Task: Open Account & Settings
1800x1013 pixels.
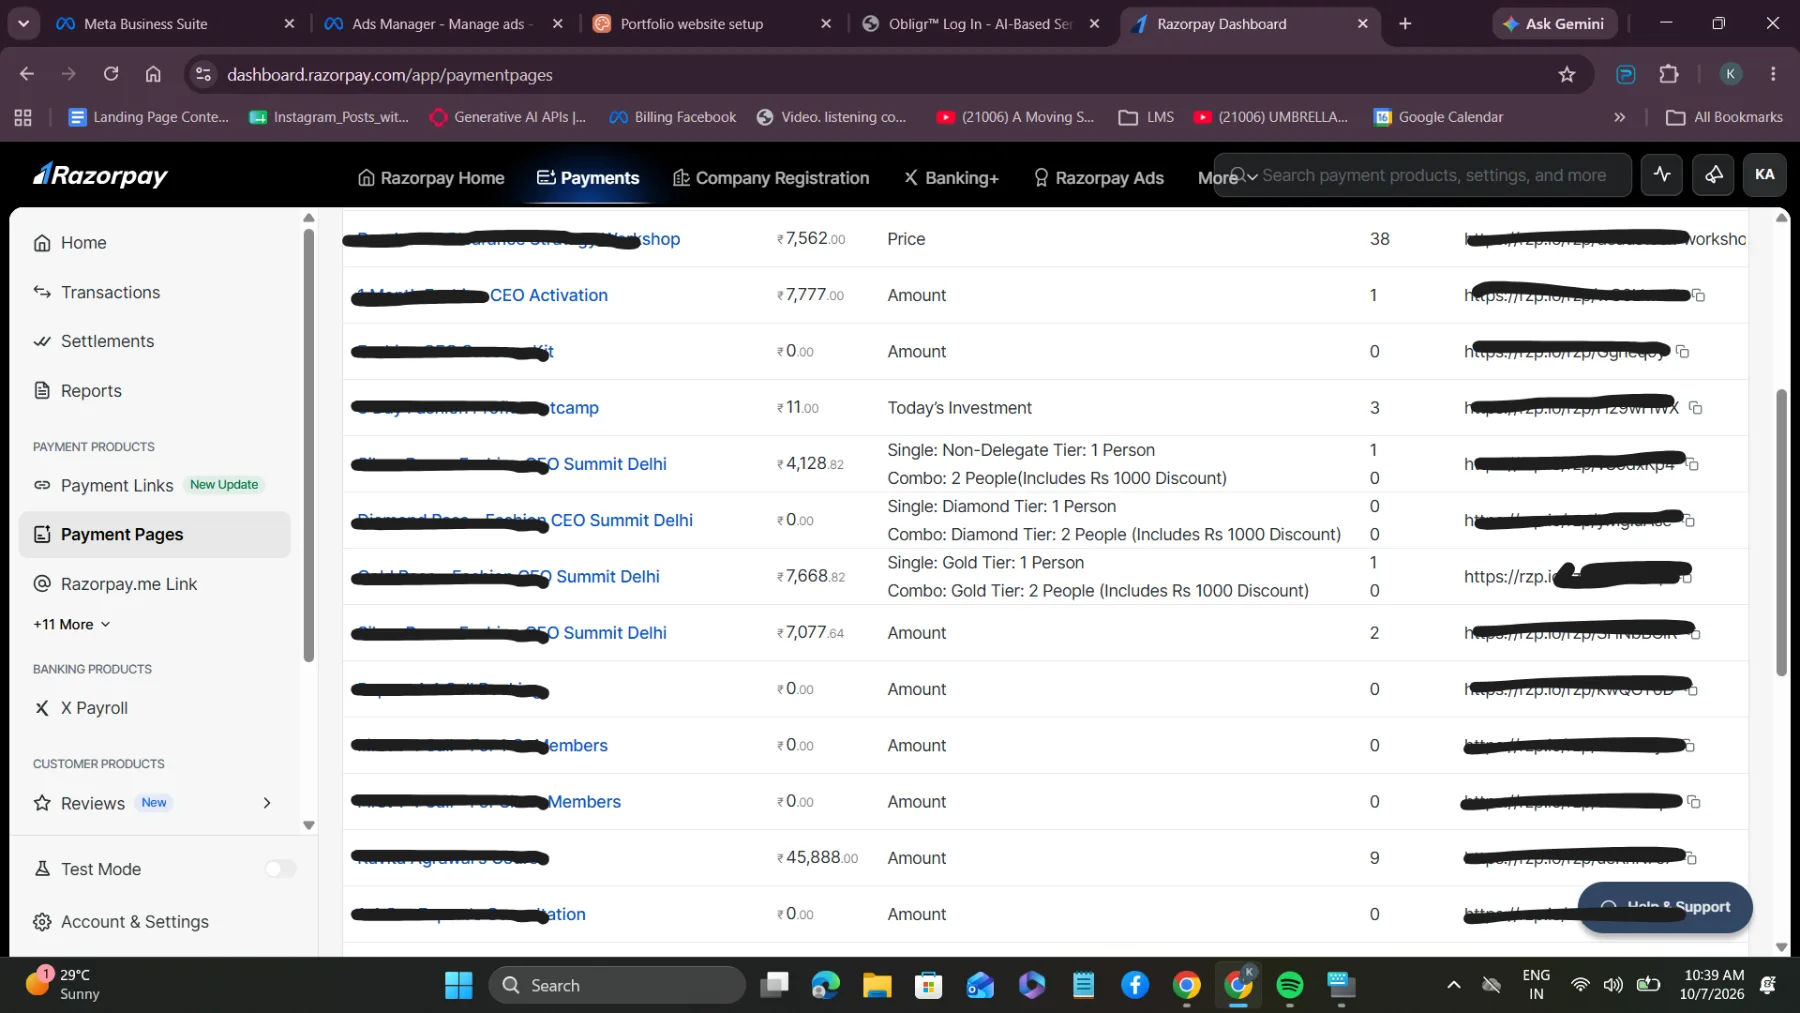Action: click(x=121, y=922)
